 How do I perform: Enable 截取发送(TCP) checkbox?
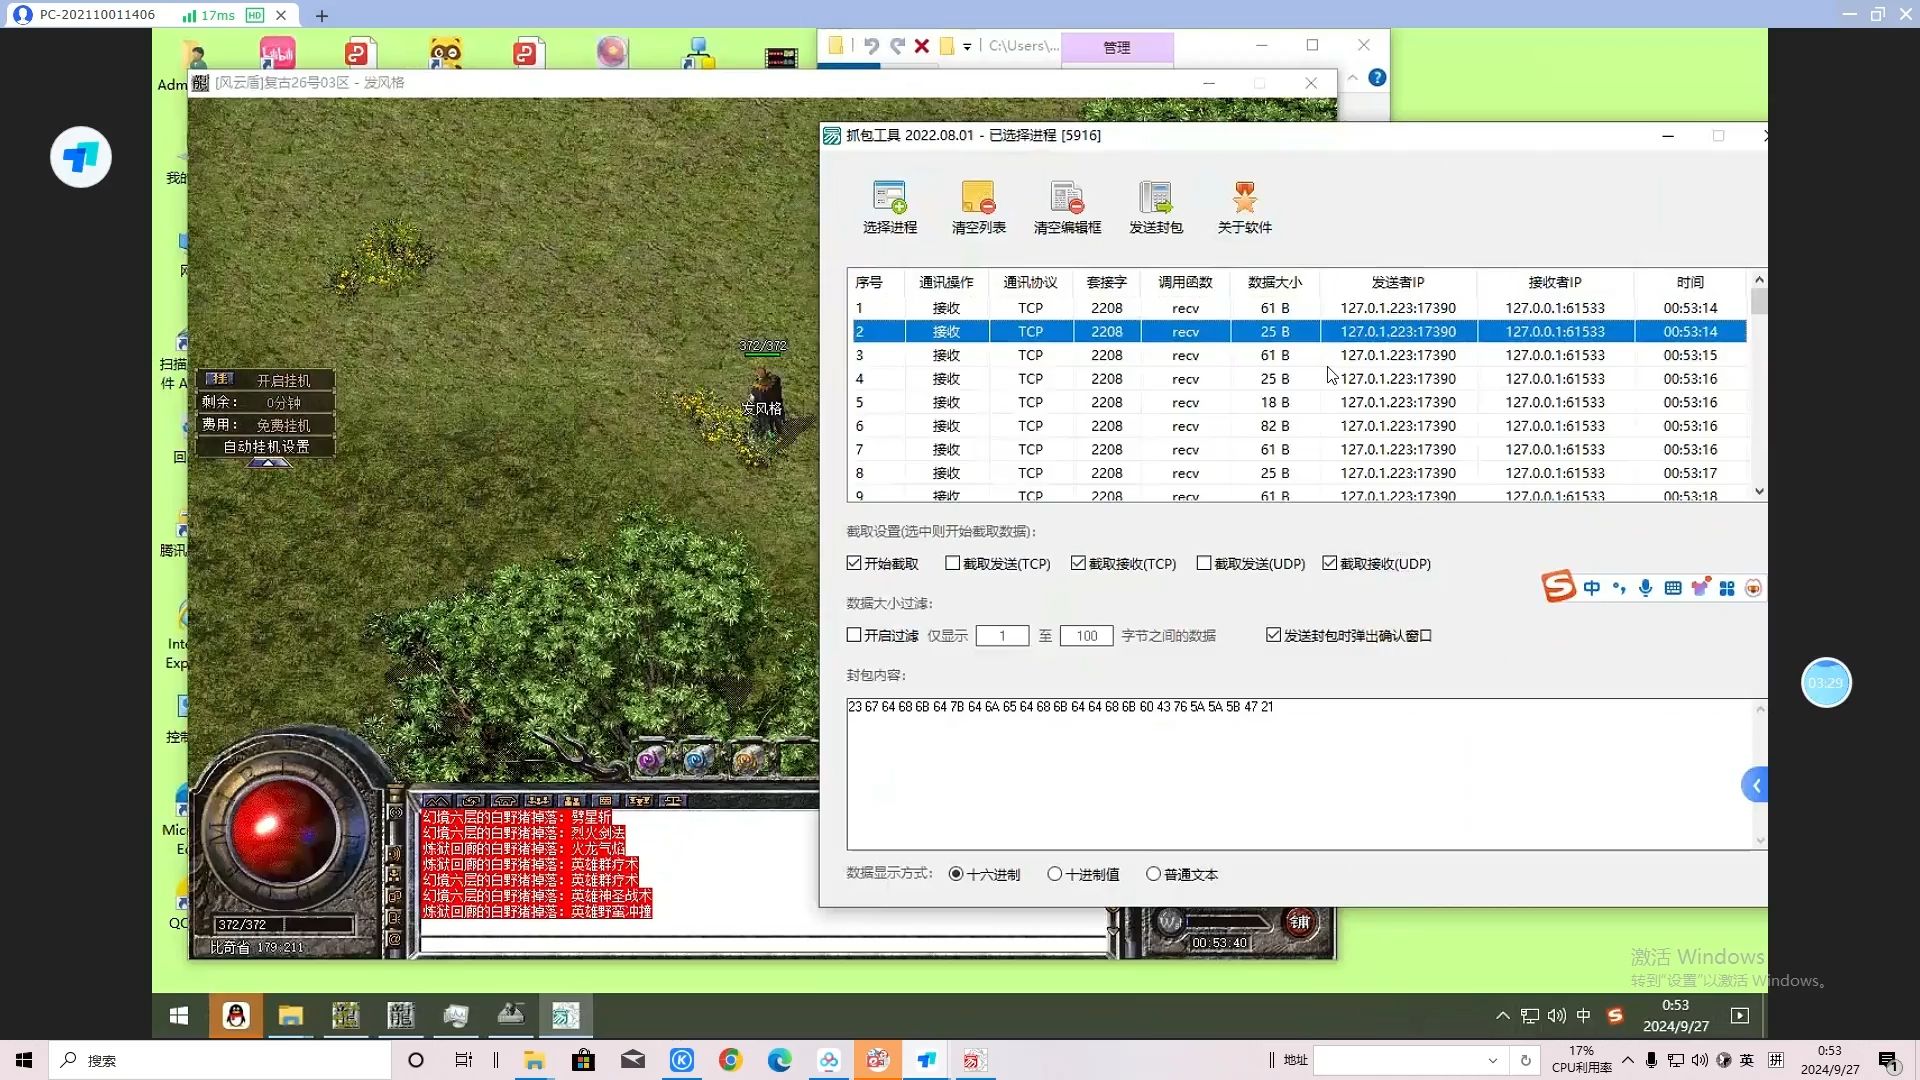point(952,564)
